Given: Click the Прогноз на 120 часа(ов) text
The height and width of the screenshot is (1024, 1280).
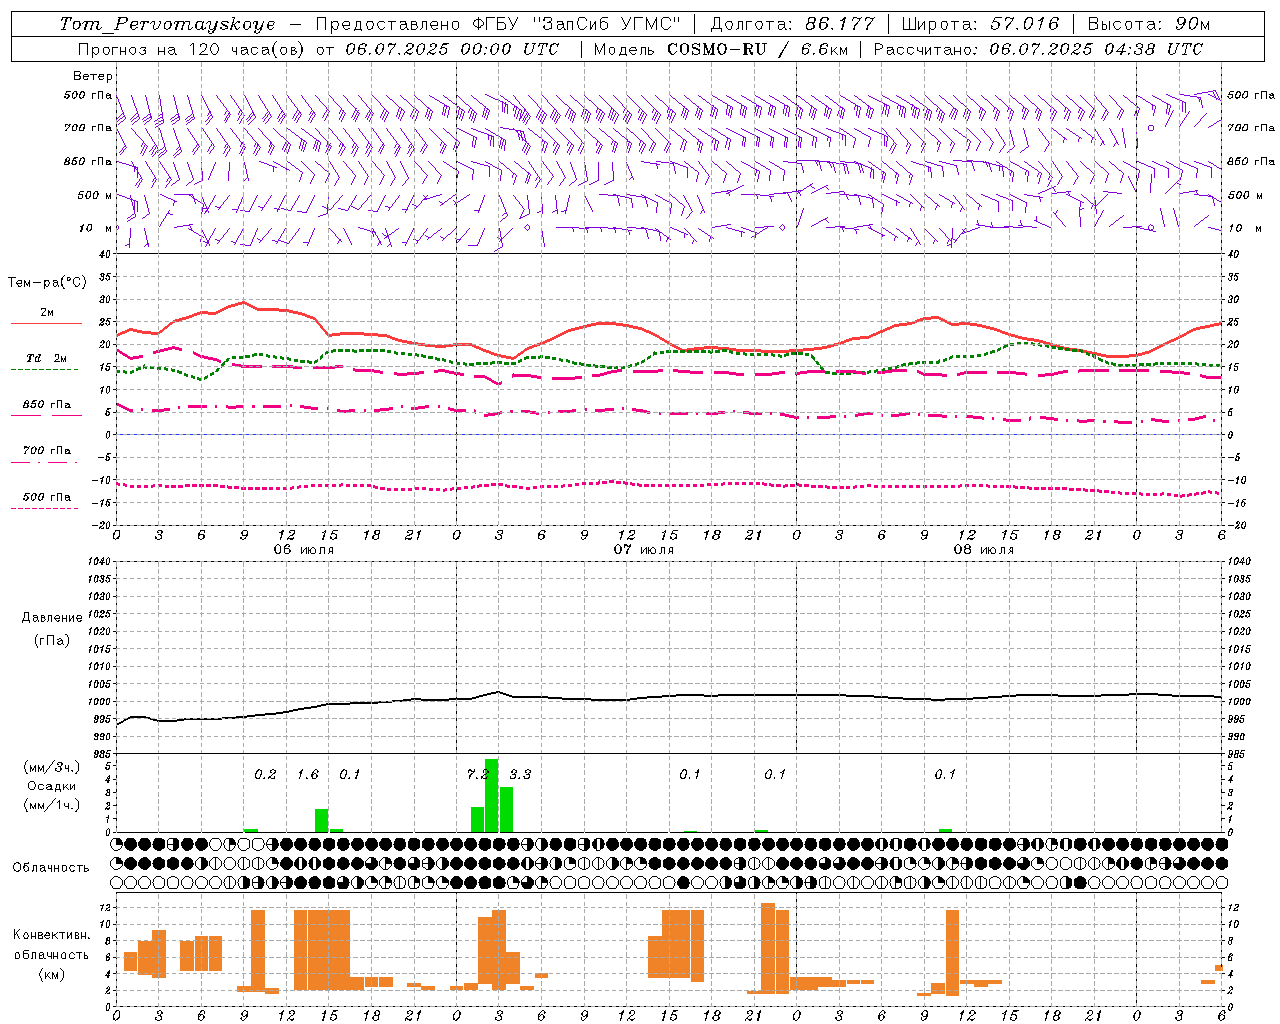Looking at the screenshot, I should 192,49.
